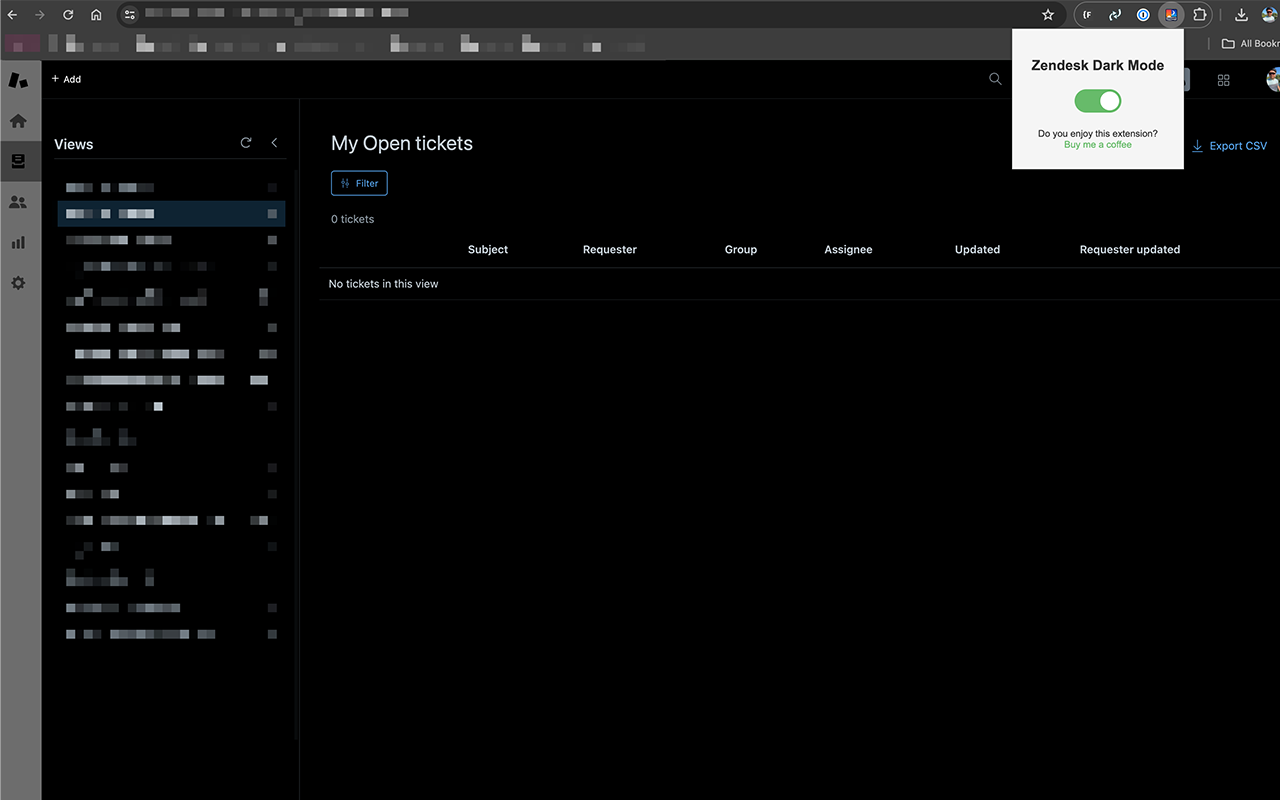The width and height of the screenshot is (1280, 800).
Task: Open the Admin settings gear icon
Action: 18,283
